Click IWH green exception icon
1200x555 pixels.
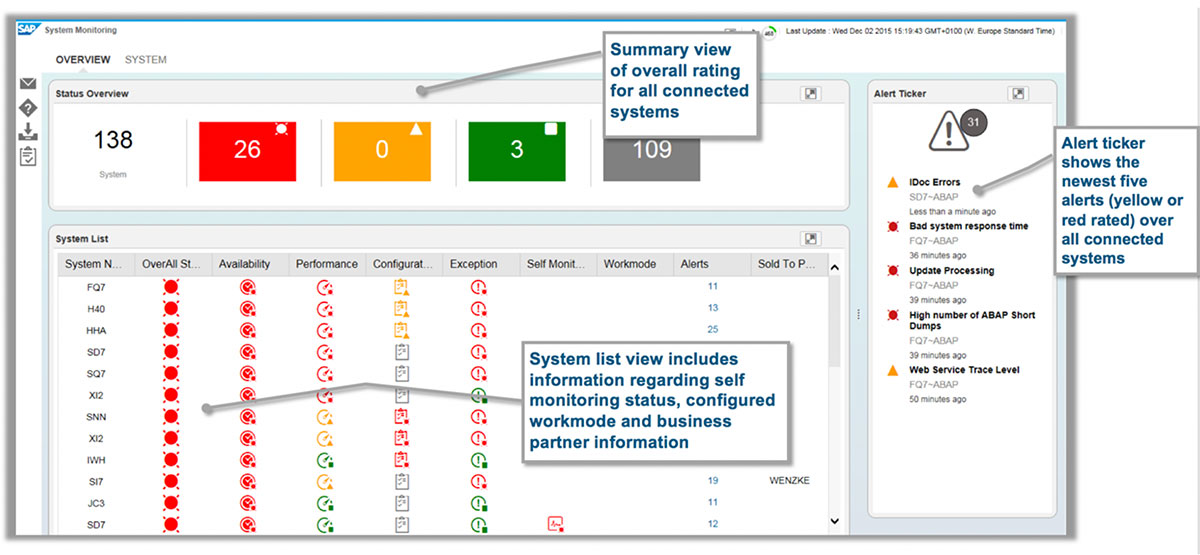479,459
